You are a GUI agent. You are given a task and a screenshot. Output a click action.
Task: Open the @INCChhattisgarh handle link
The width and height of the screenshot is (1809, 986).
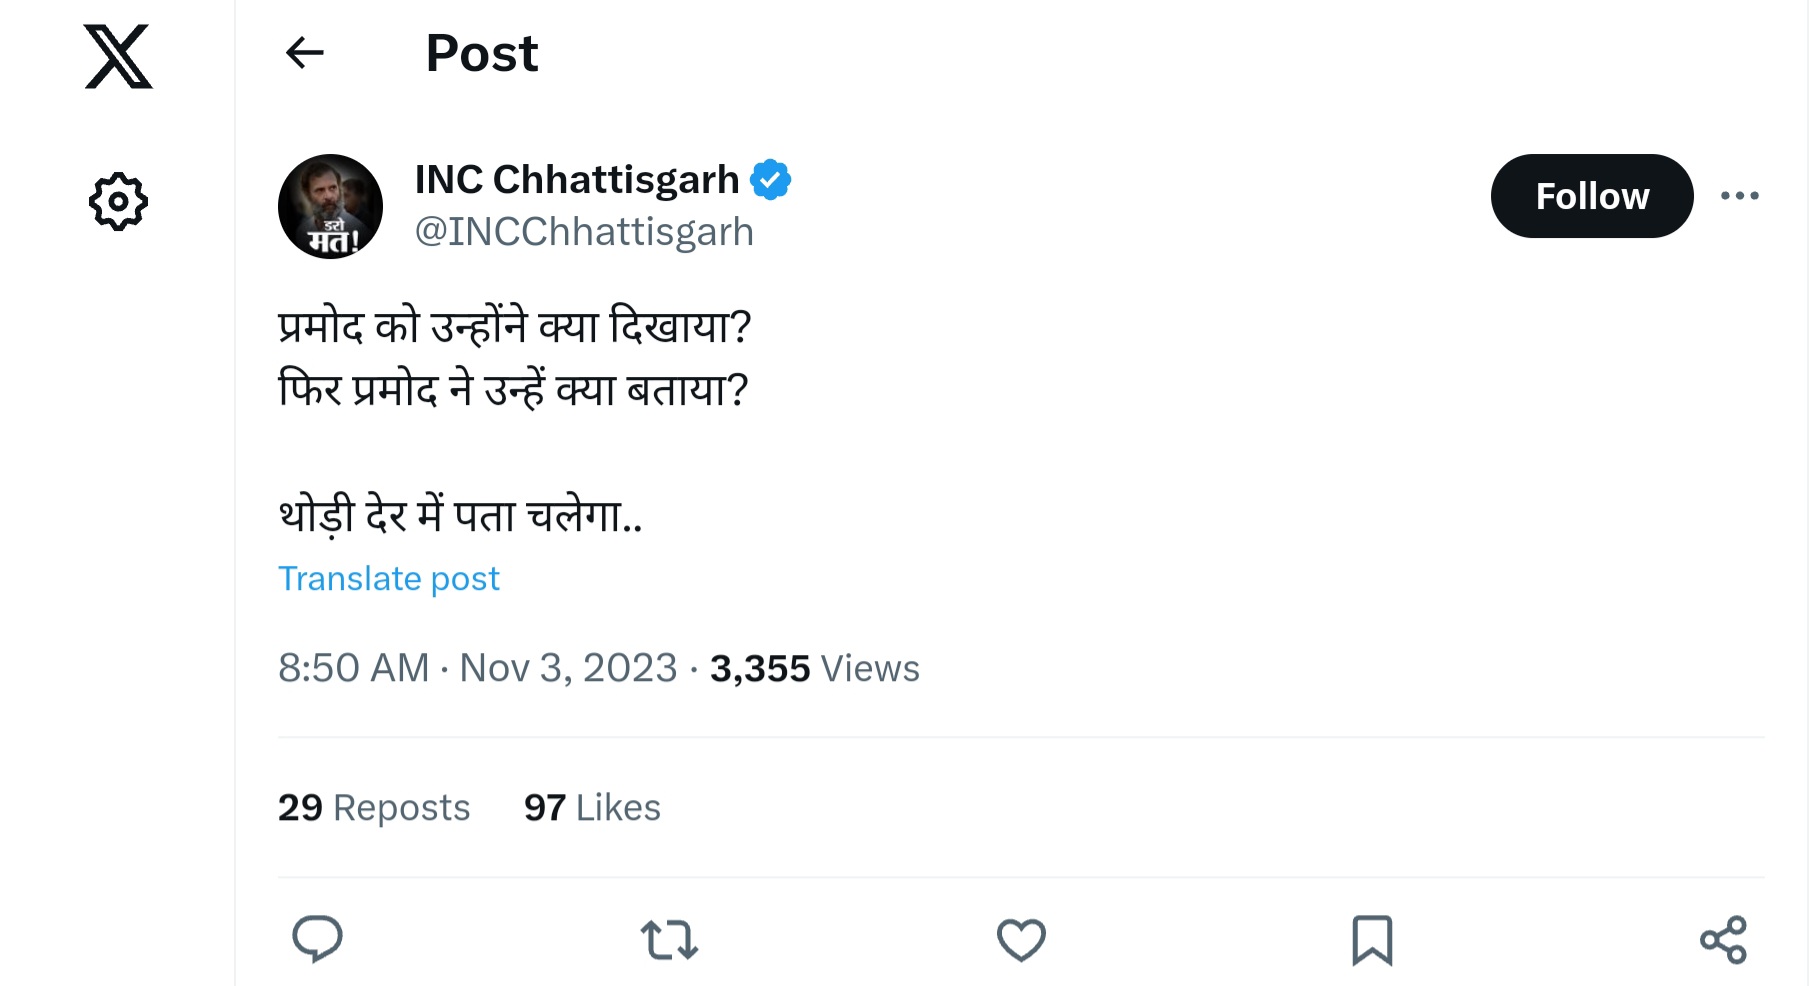tap(584, 232)
